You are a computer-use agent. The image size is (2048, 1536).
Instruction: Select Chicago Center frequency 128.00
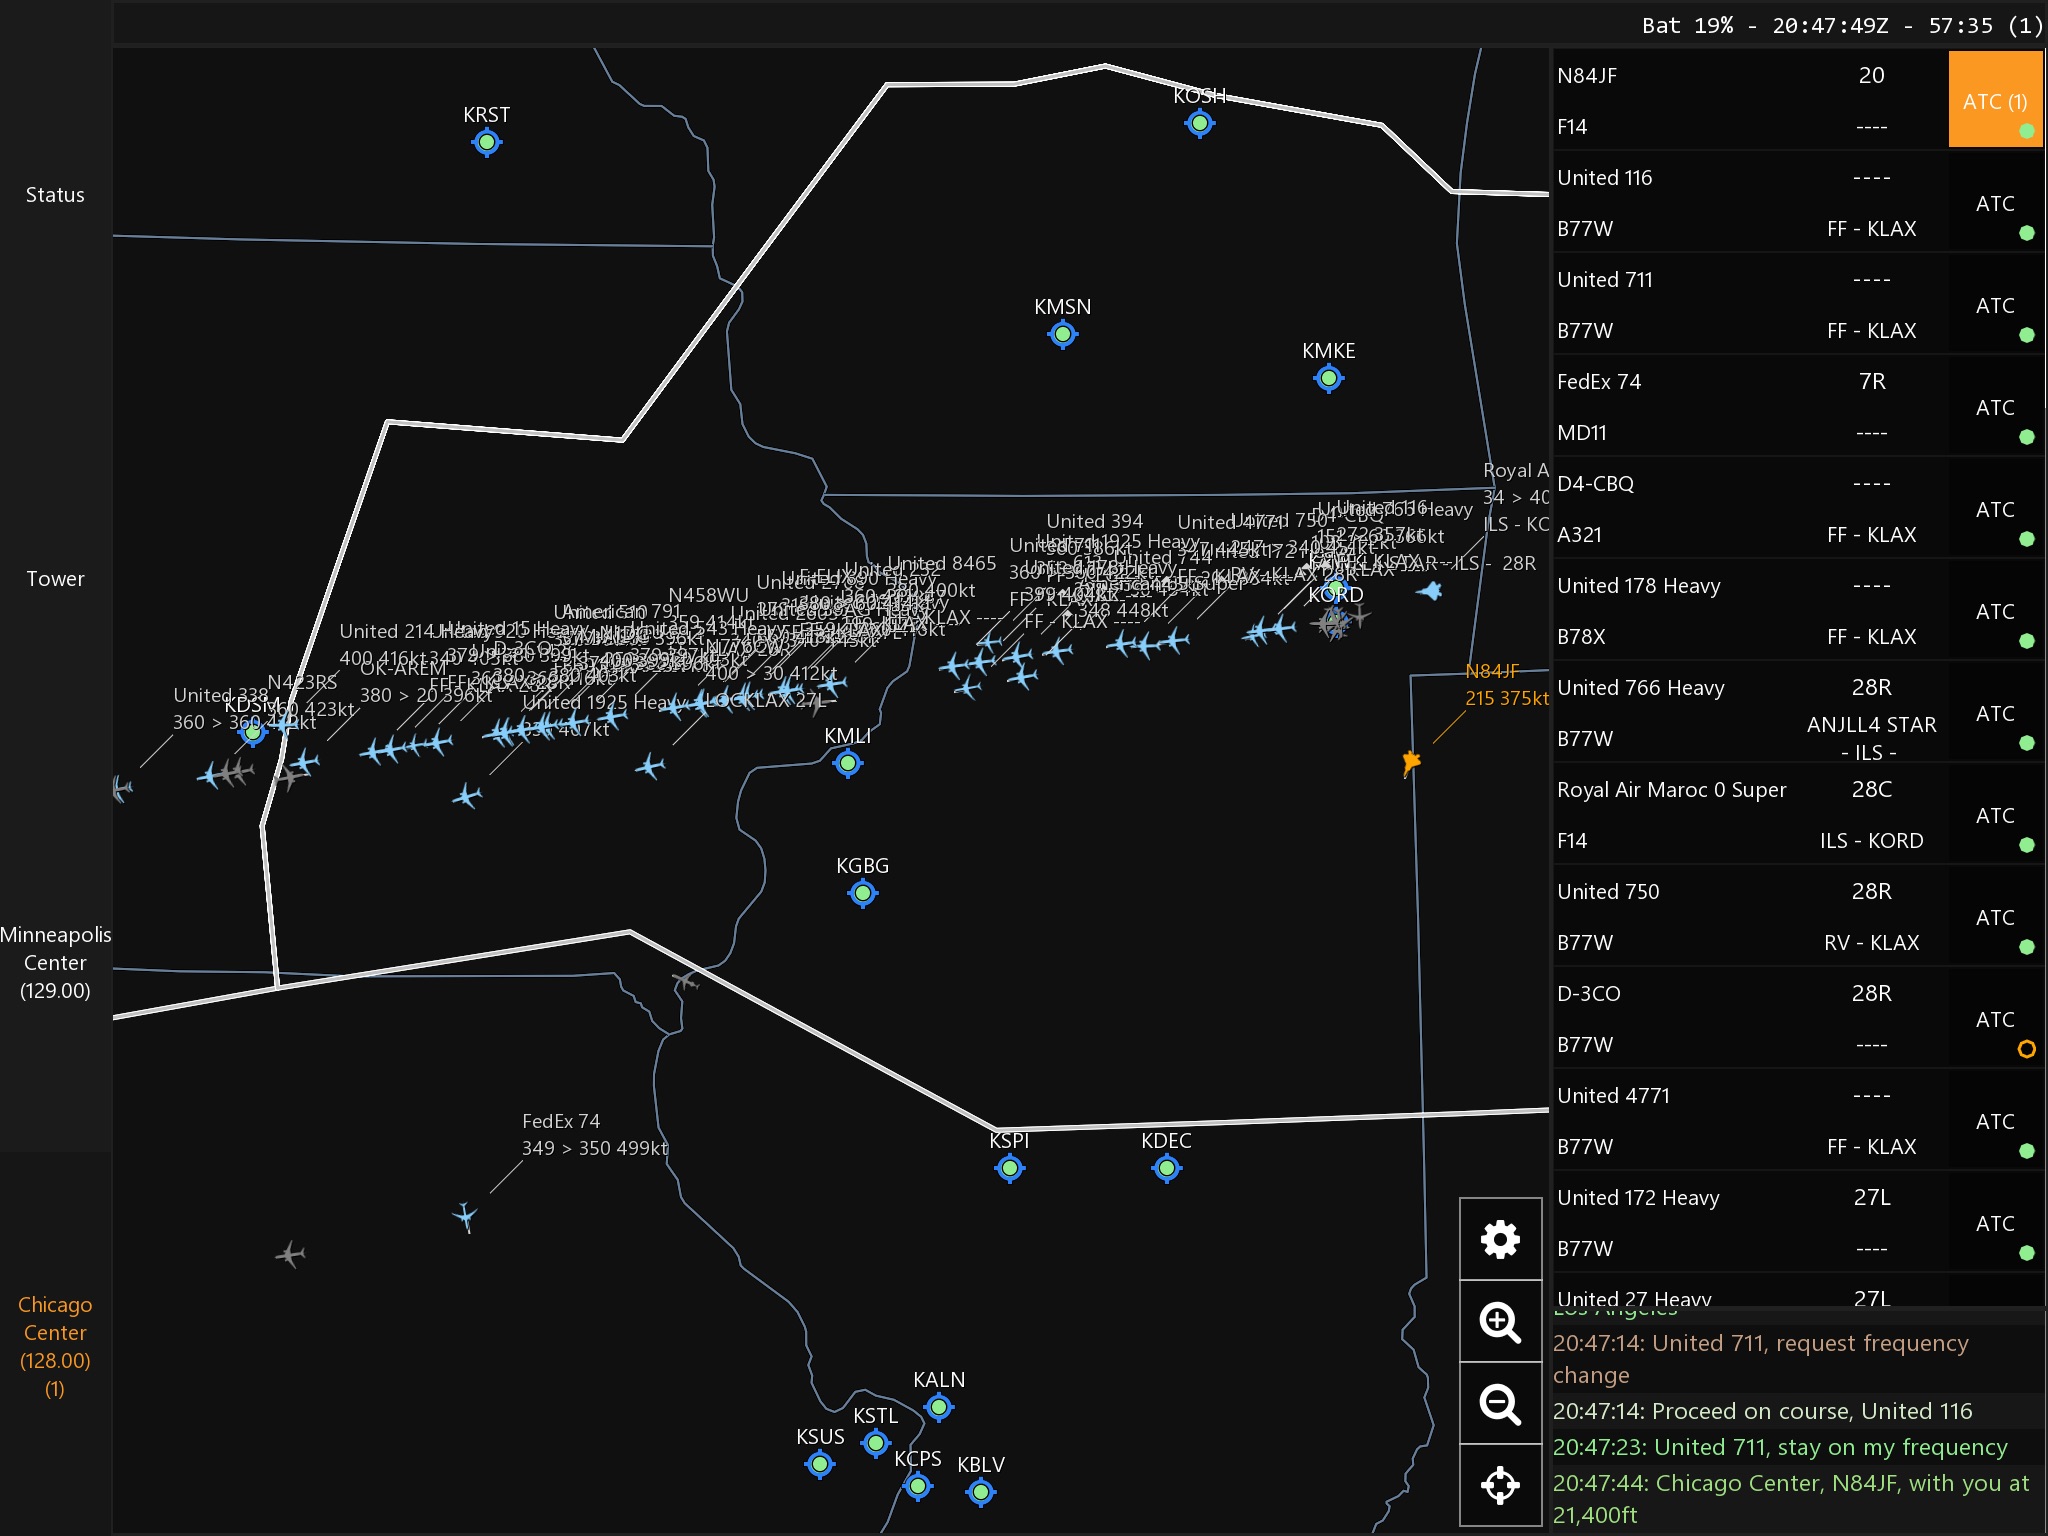coord(55,1345)
